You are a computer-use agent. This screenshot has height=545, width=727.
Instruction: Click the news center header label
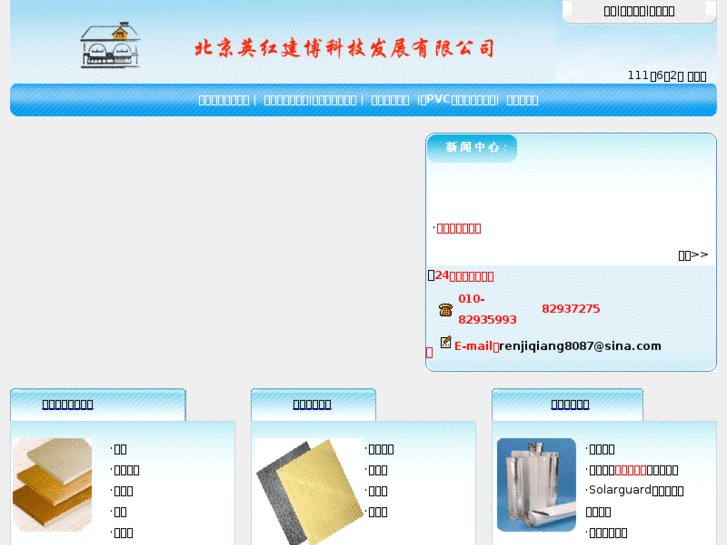(476, 147)
